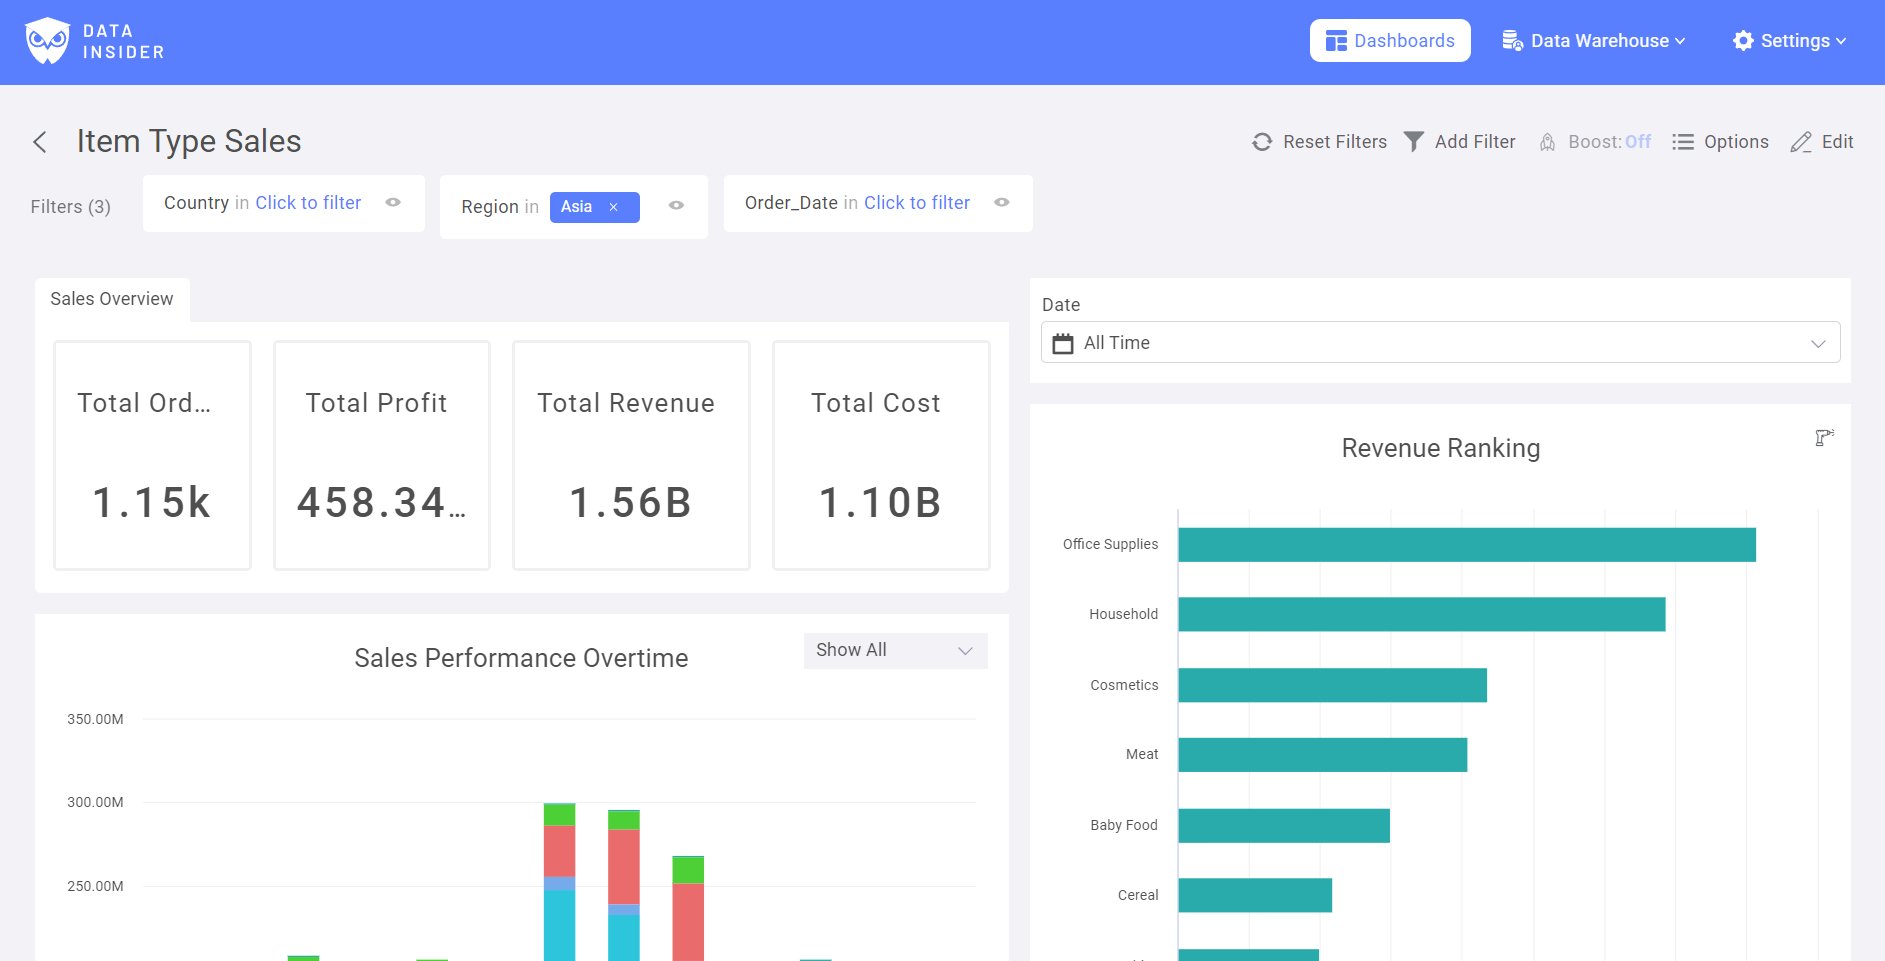Open the All Time date dropdown

coord(1440,343)
